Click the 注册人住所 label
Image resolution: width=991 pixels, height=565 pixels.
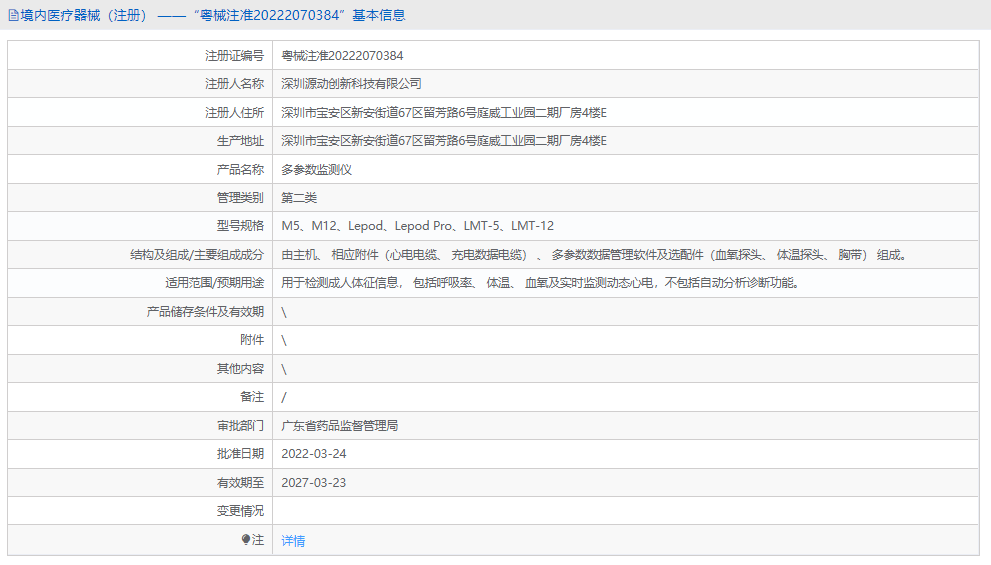pos(234,112)
